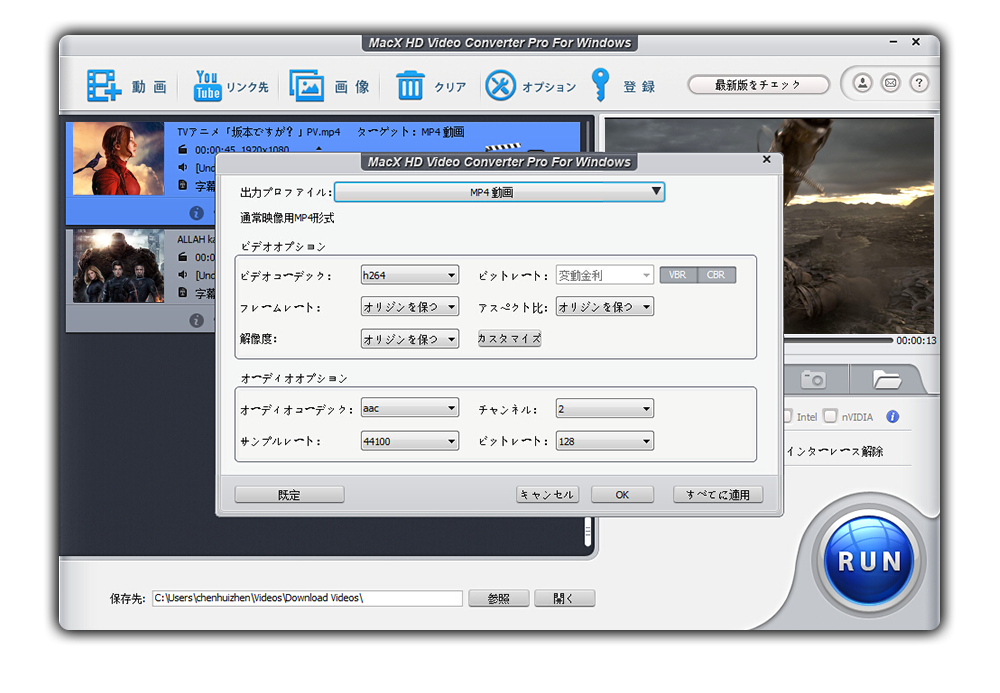Viewport: 1000px width, 693px height.
Task: Open the アスペクト比 dropdown
Action: click(605, 307)
